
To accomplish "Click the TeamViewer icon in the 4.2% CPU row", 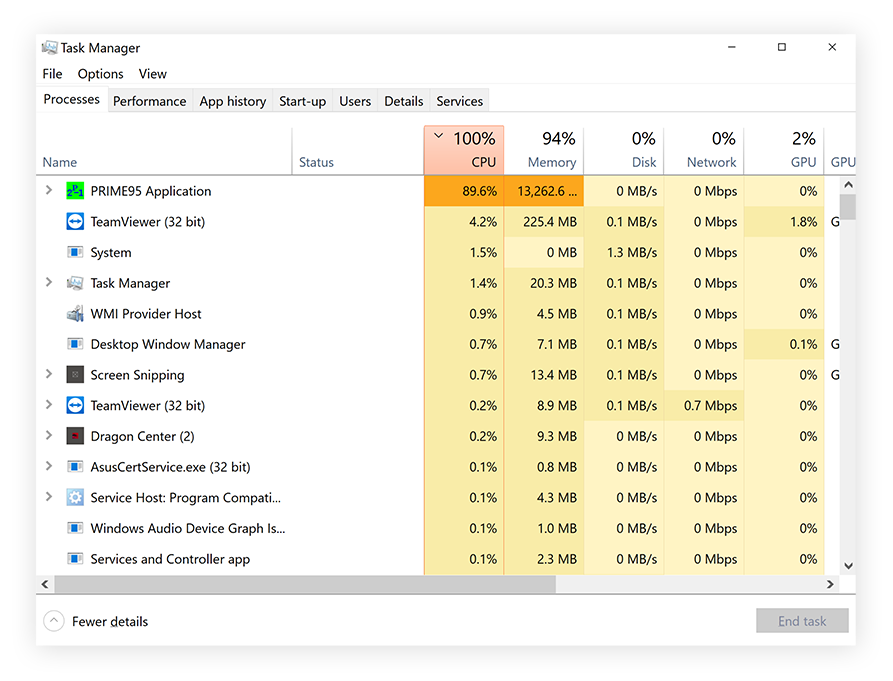I will (75, 221).
